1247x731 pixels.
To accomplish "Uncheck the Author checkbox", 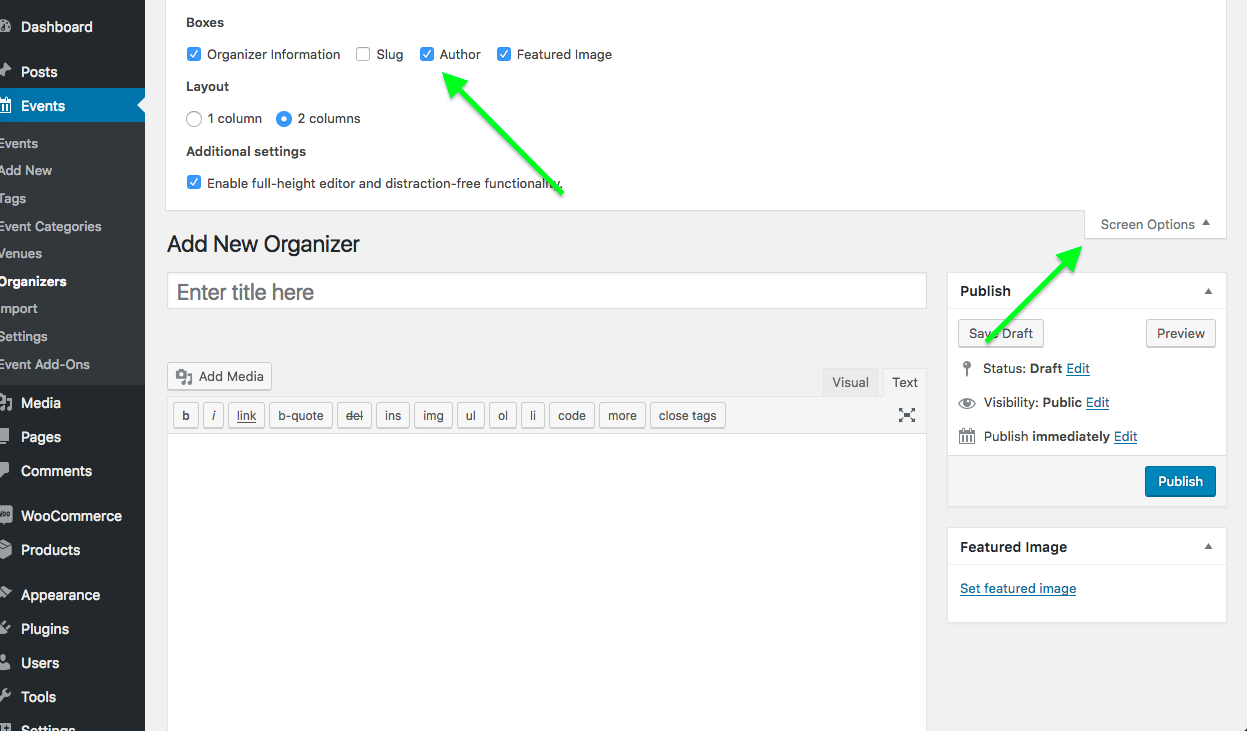I will (427, 55).
